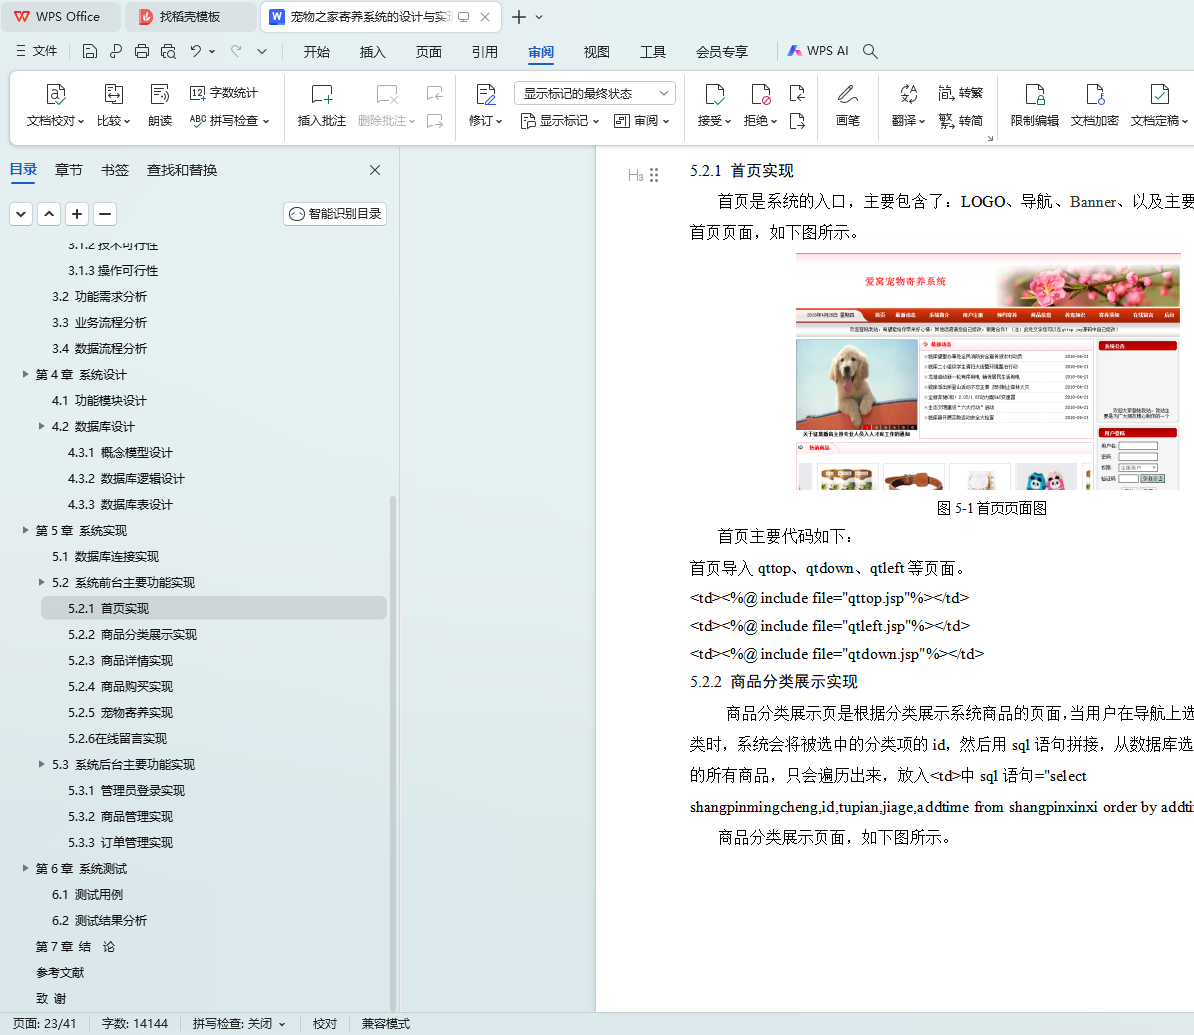Click the compare documents icon (比较)
The width and height of the screenshot is (1194, 1035).
coord(113,105)
